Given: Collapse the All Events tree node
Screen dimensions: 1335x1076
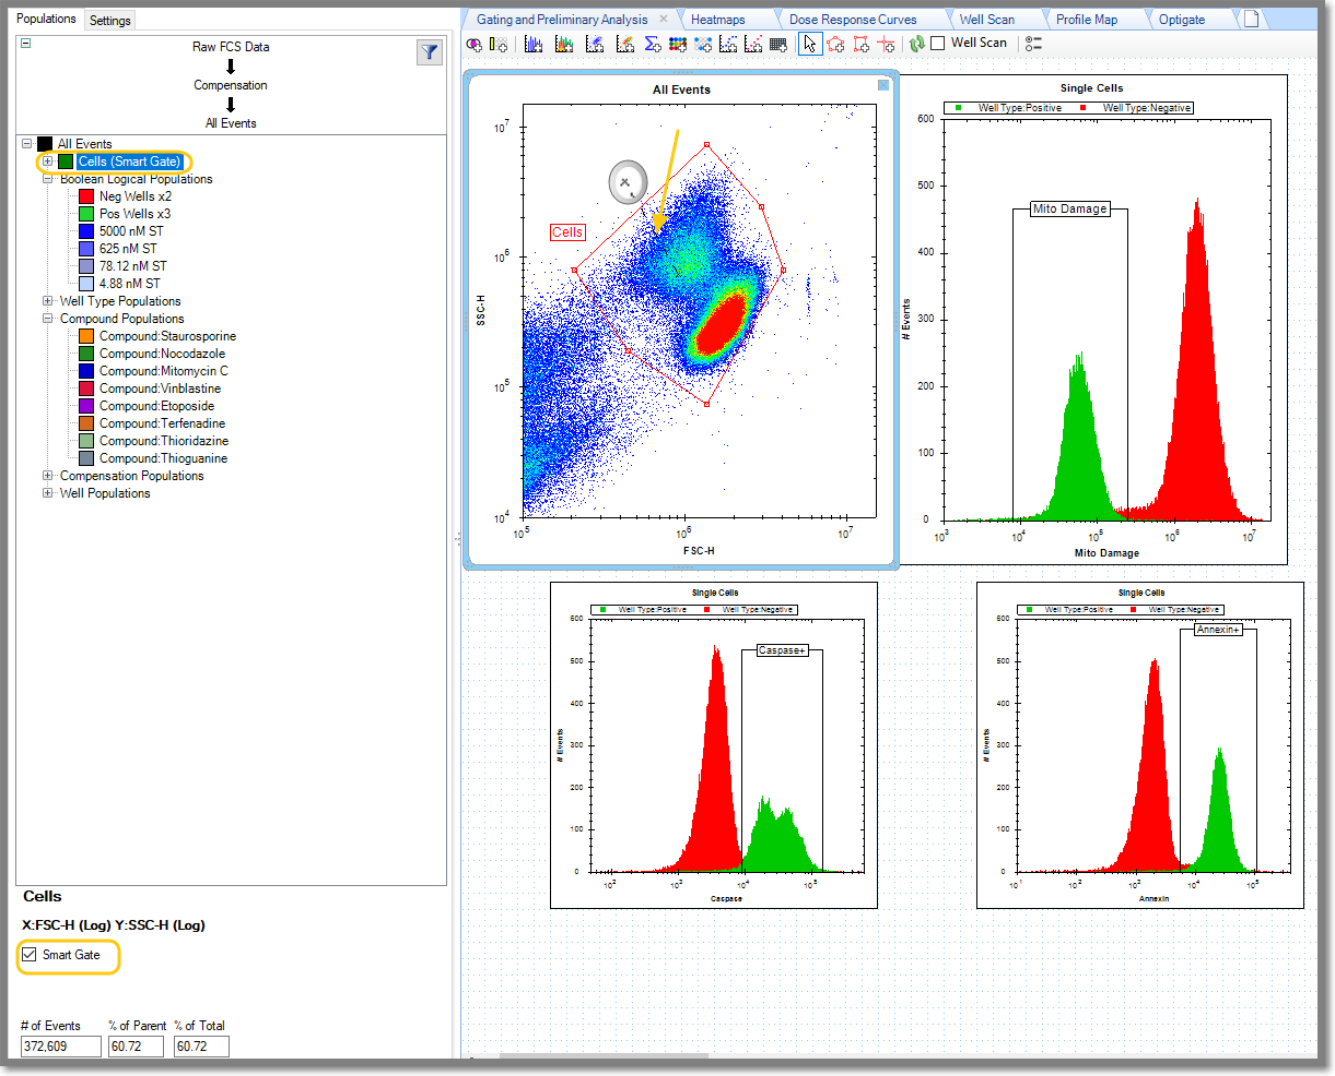Looking at the screenshot, I should (27, 144).
